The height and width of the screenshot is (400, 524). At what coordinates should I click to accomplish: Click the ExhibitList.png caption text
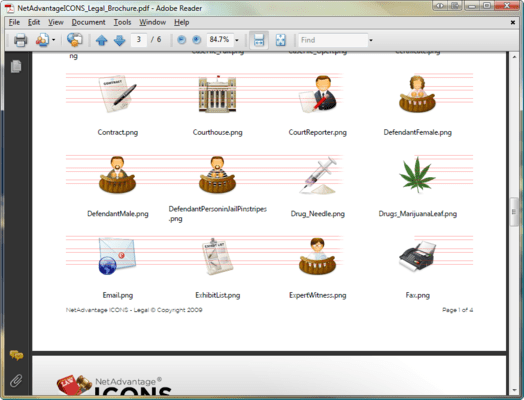pyautogui.click(x=218, y=295)
